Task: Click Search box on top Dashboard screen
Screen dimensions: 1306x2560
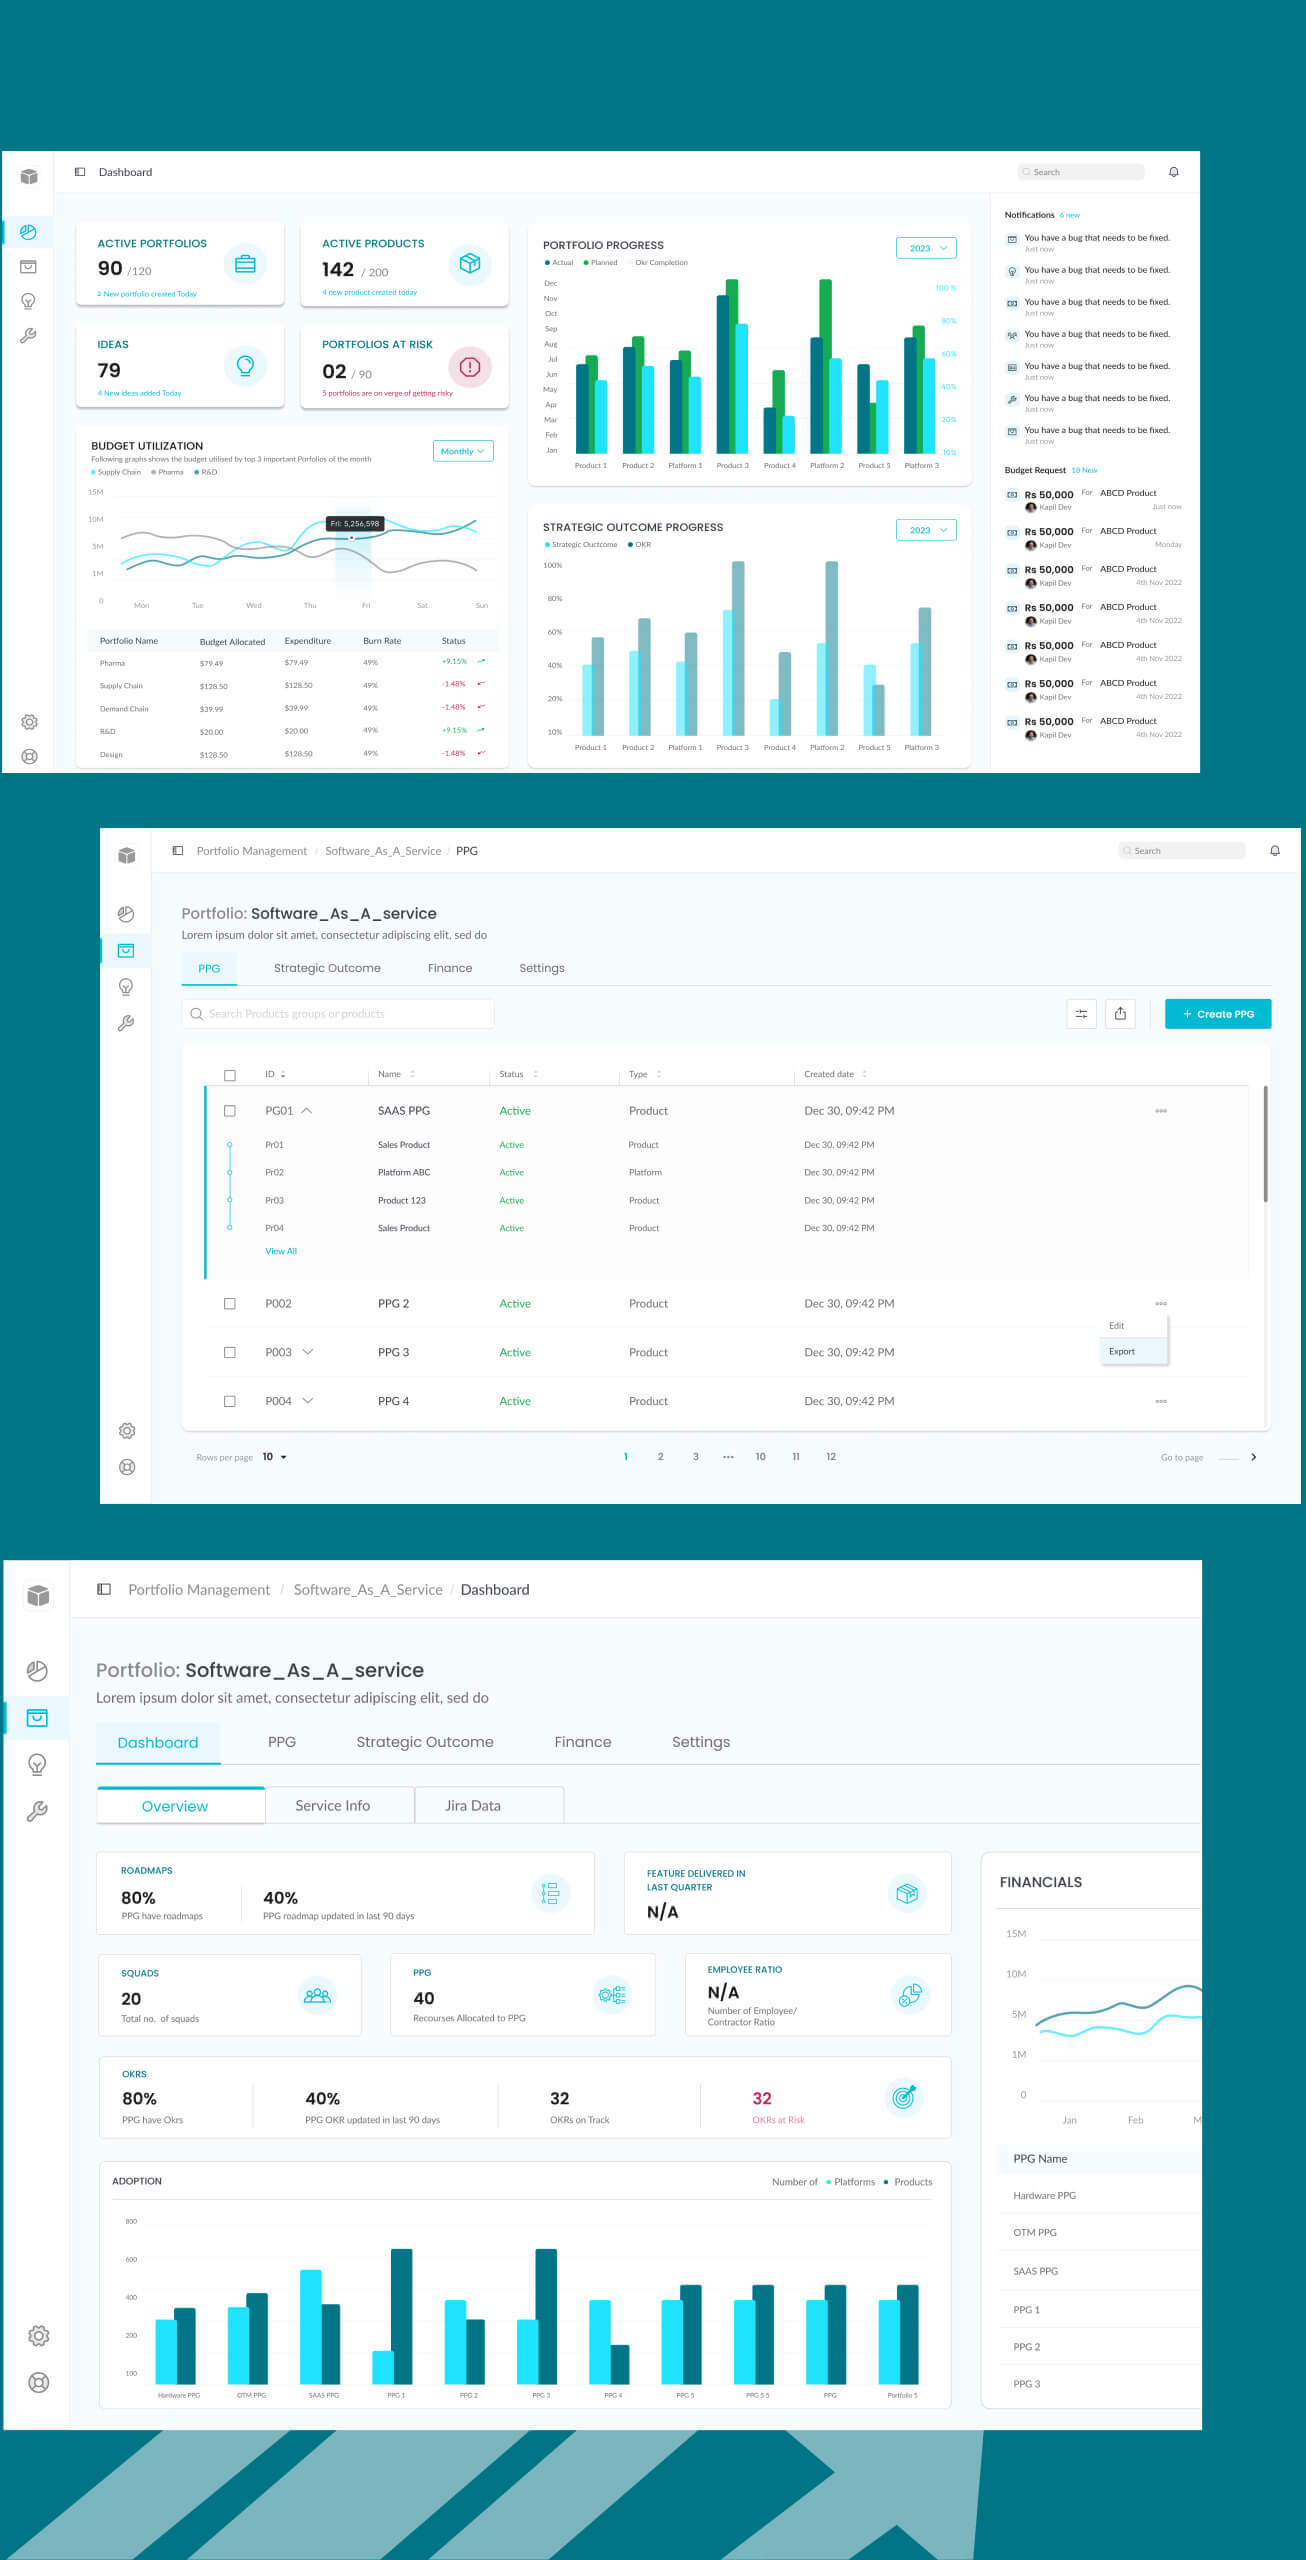Action: pos(1081,172)
